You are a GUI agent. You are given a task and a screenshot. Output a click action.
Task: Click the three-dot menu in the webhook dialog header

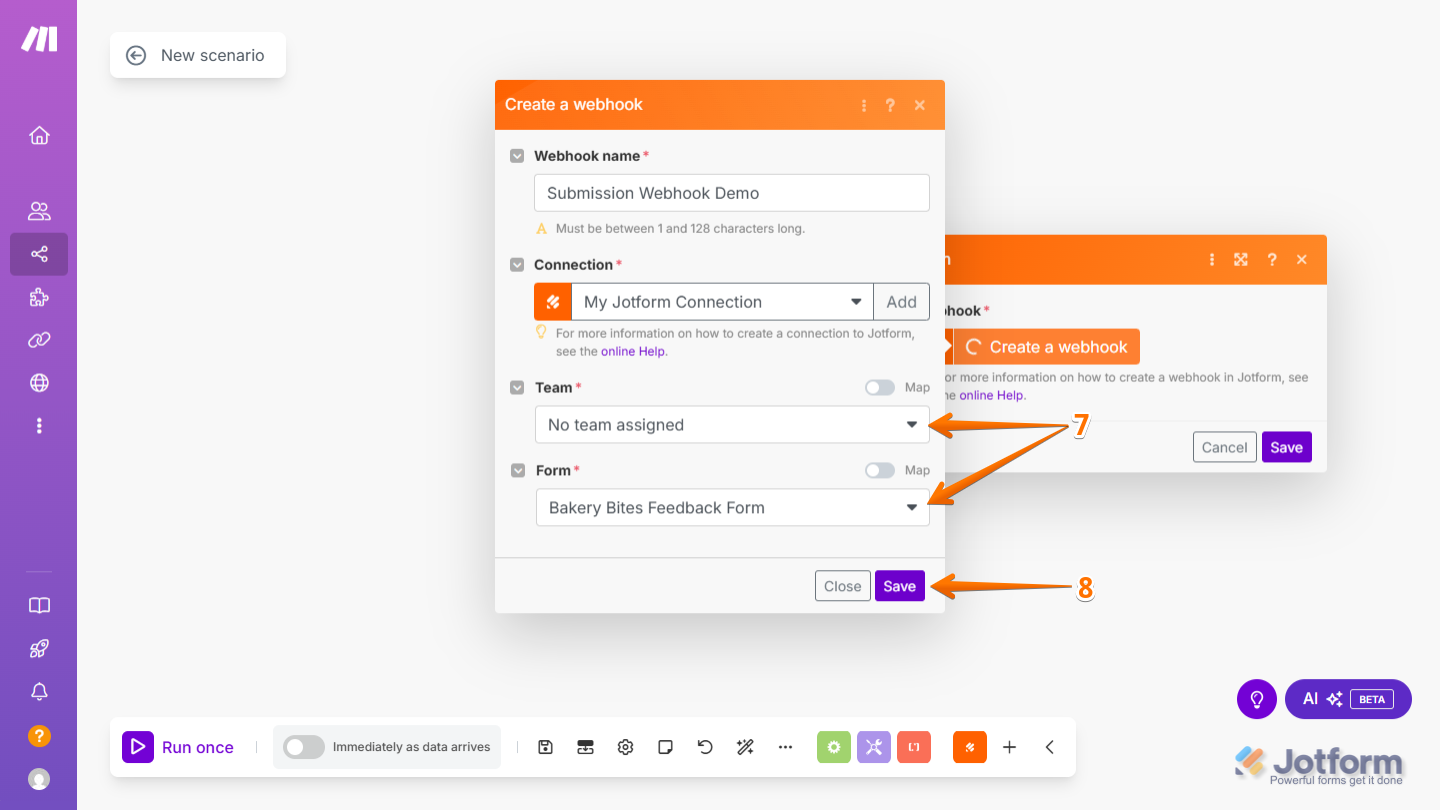click(x=864, y=104)
